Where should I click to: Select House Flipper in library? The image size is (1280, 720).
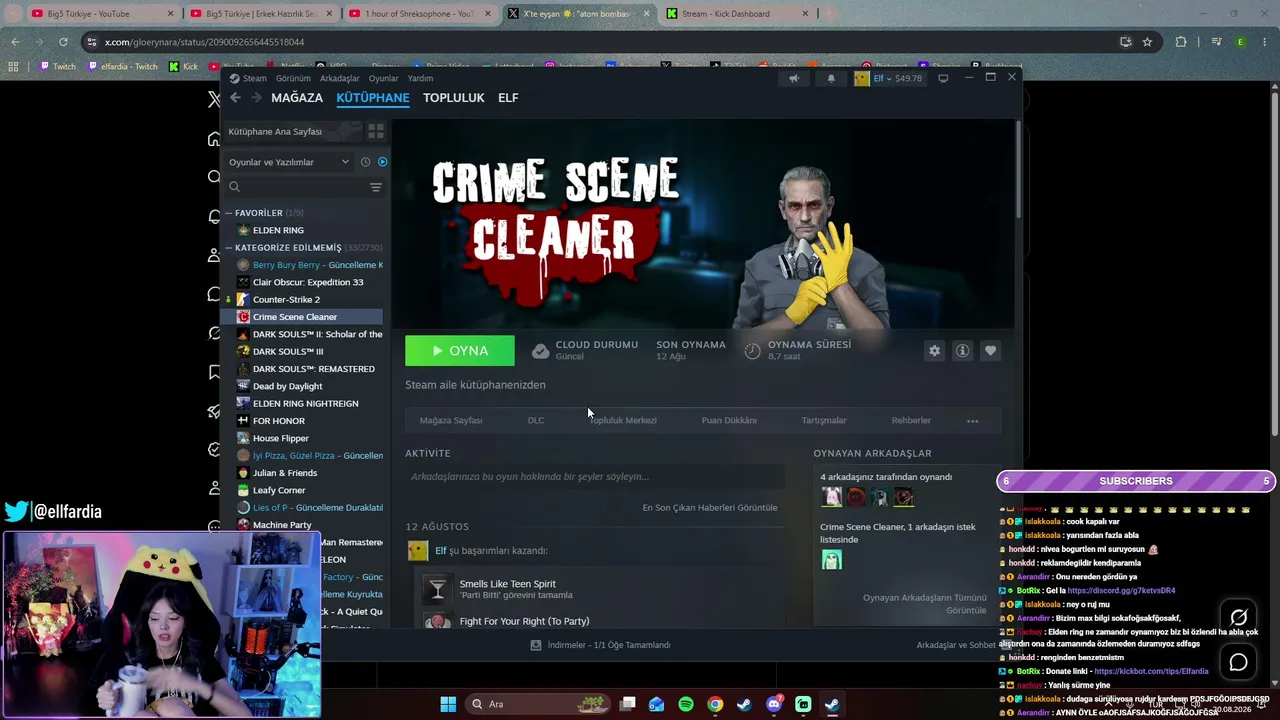point(281,438)
